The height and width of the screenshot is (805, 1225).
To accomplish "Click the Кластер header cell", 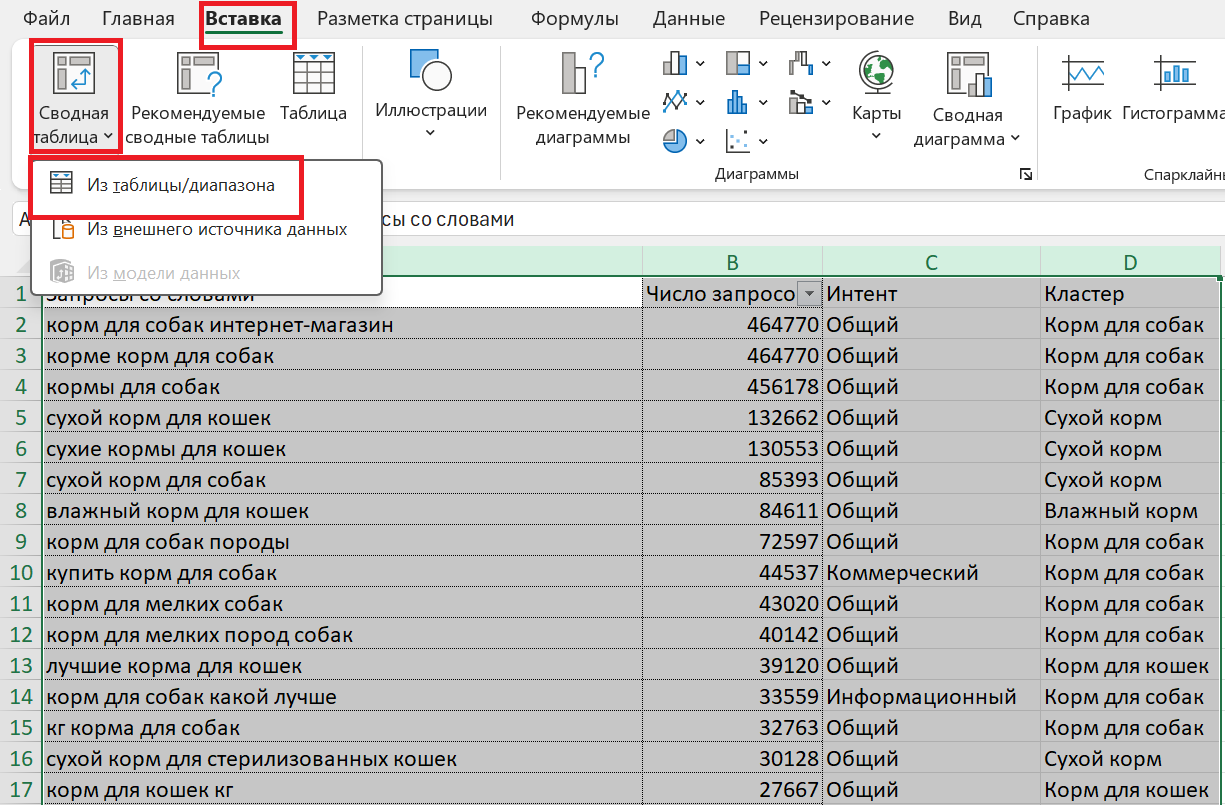I will point(1130,294).
